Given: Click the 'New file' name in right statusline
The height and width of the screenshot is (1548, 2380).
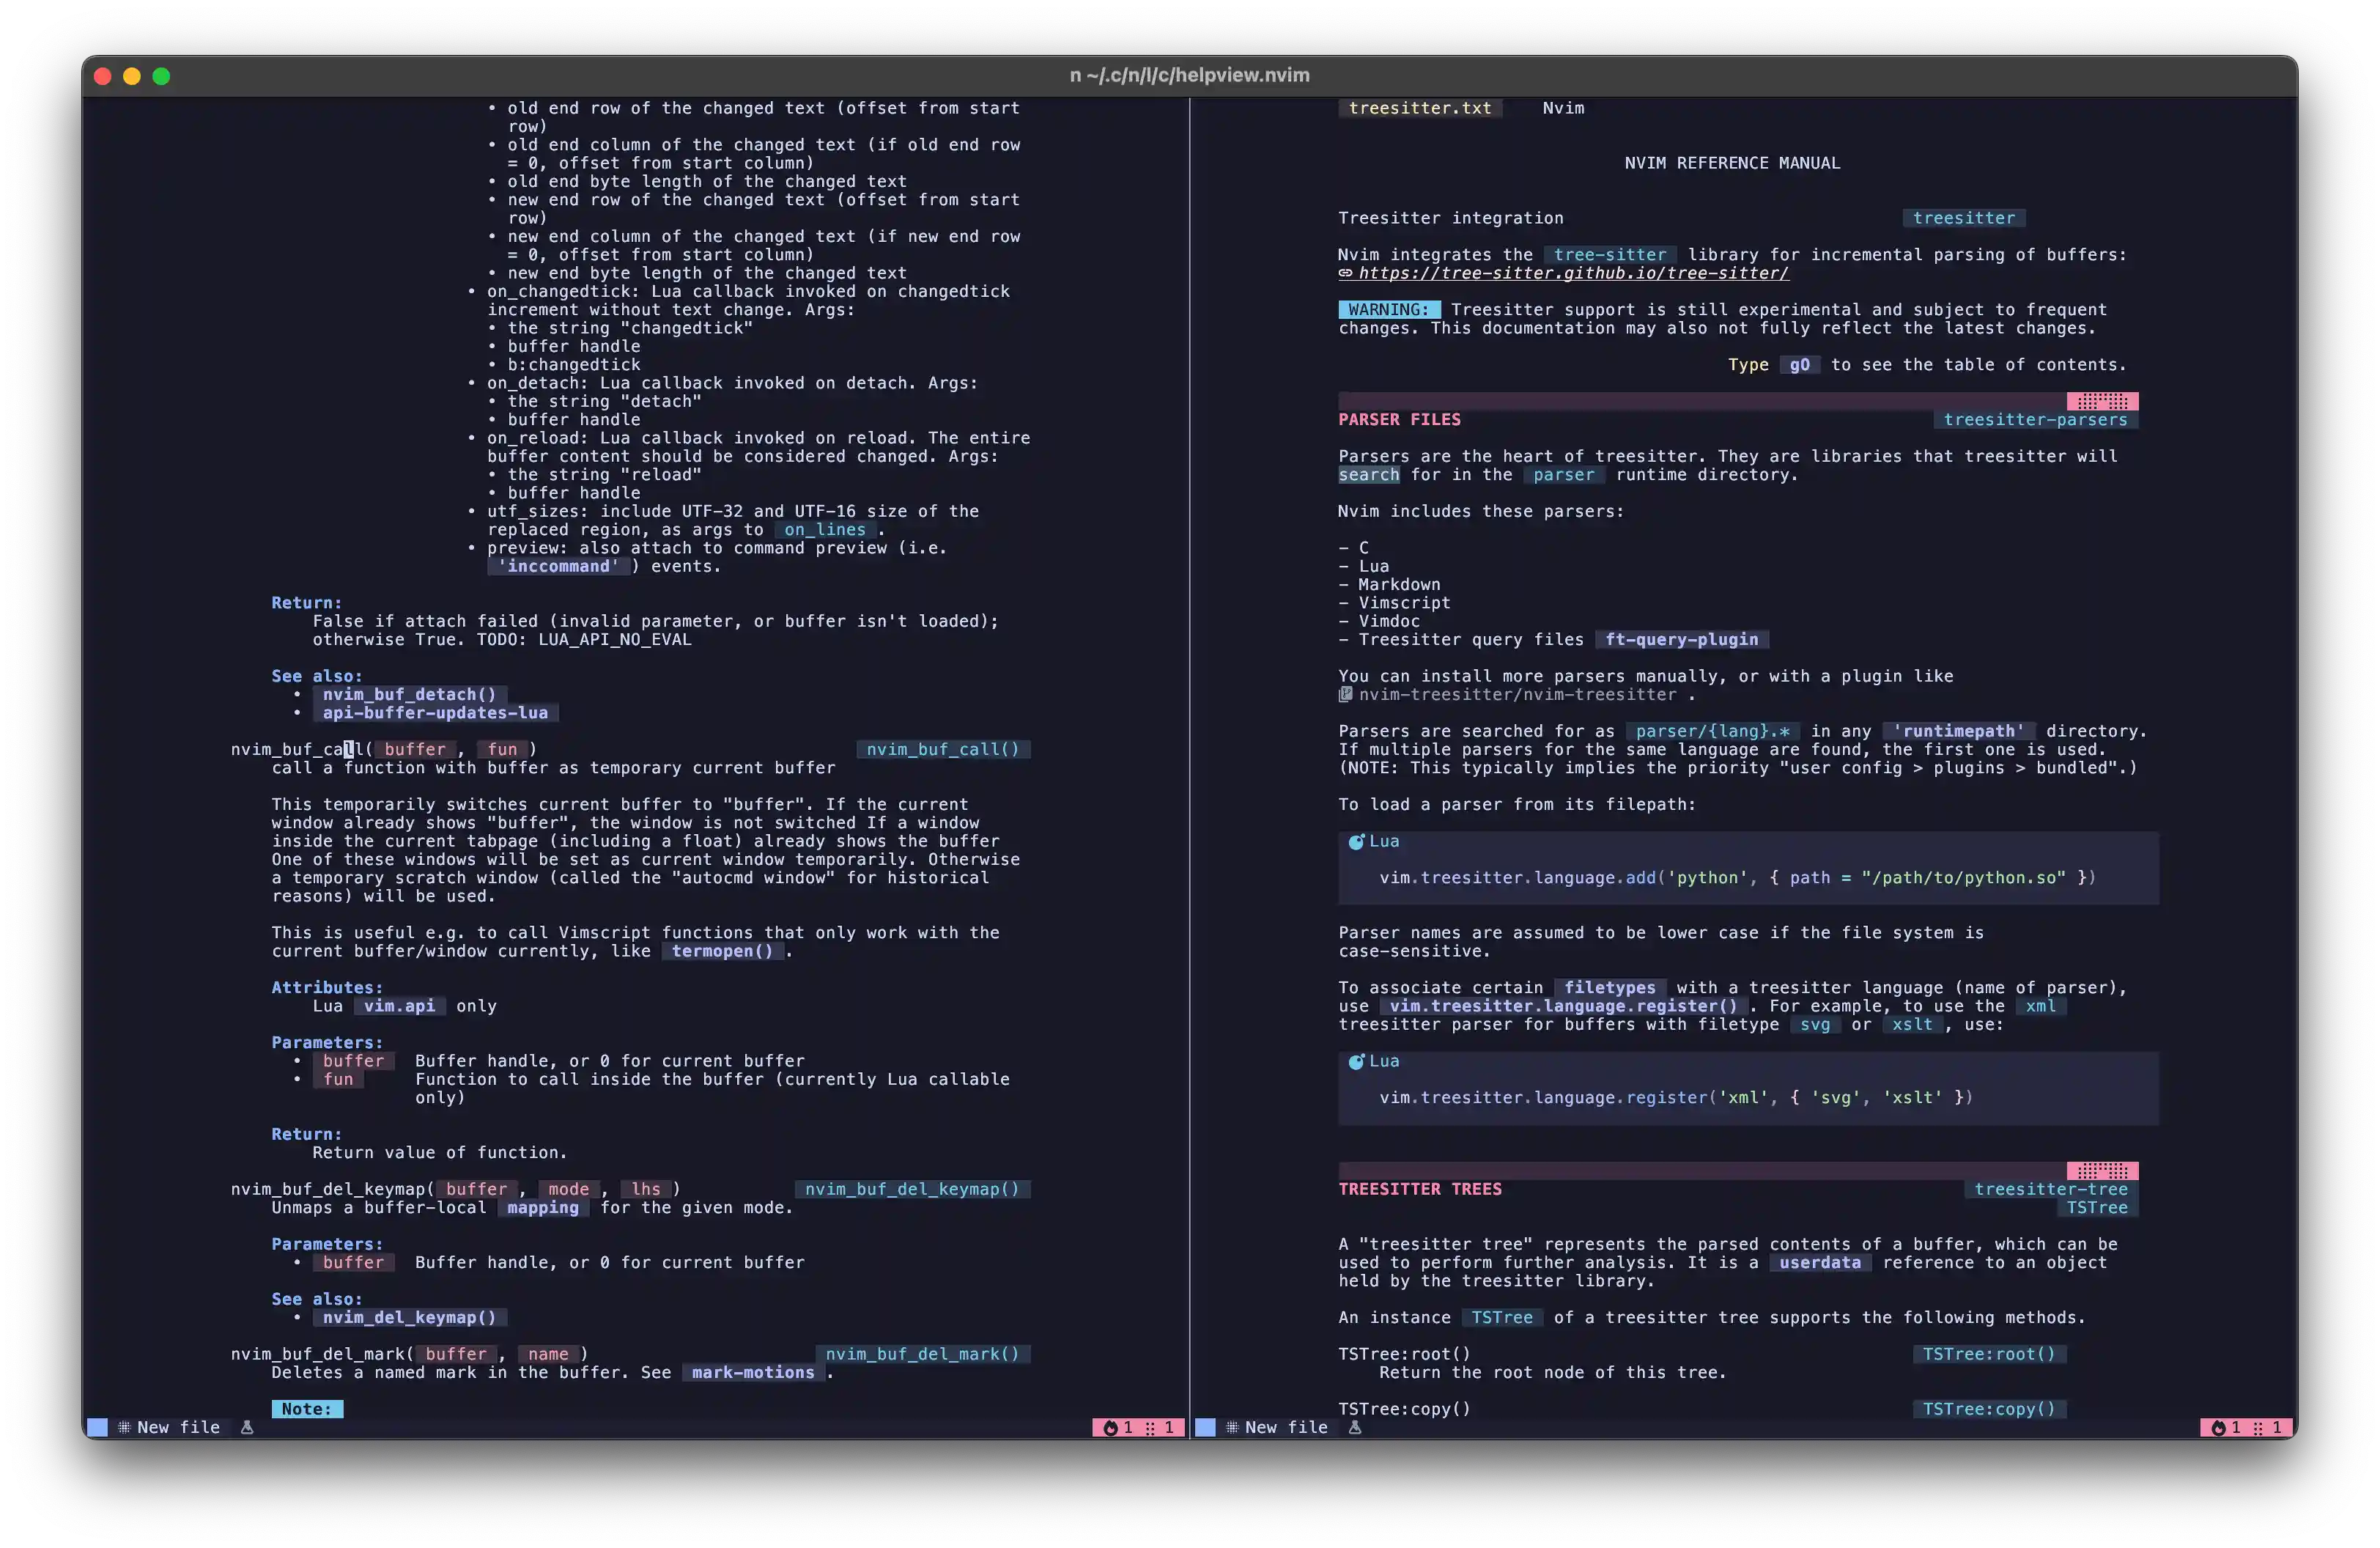Looking at the screenshot, I should click(x=1286, y=1427).
